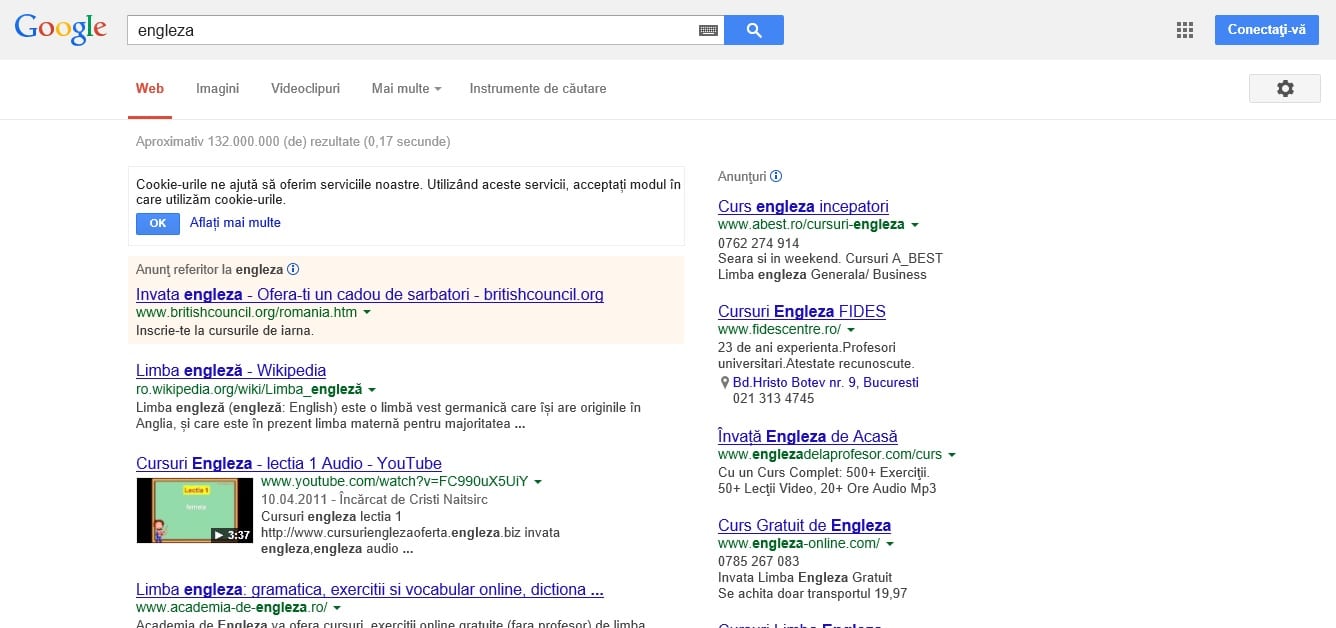The image size is (1336, 628).
Task: Open the 'Curs engleza incepatori' ad
Action: click(x=803, y=206)
